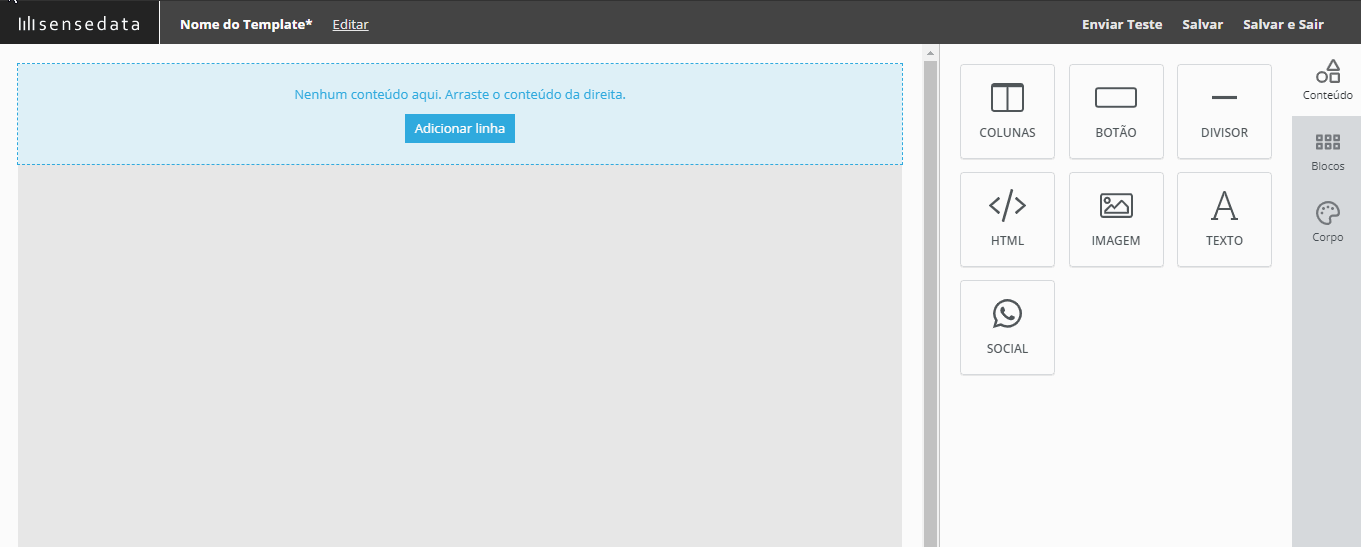The height and width of the screenshot is (547, 1361).
Task: Click the canvas vertical scrollbar track
Action: [930, 304]
